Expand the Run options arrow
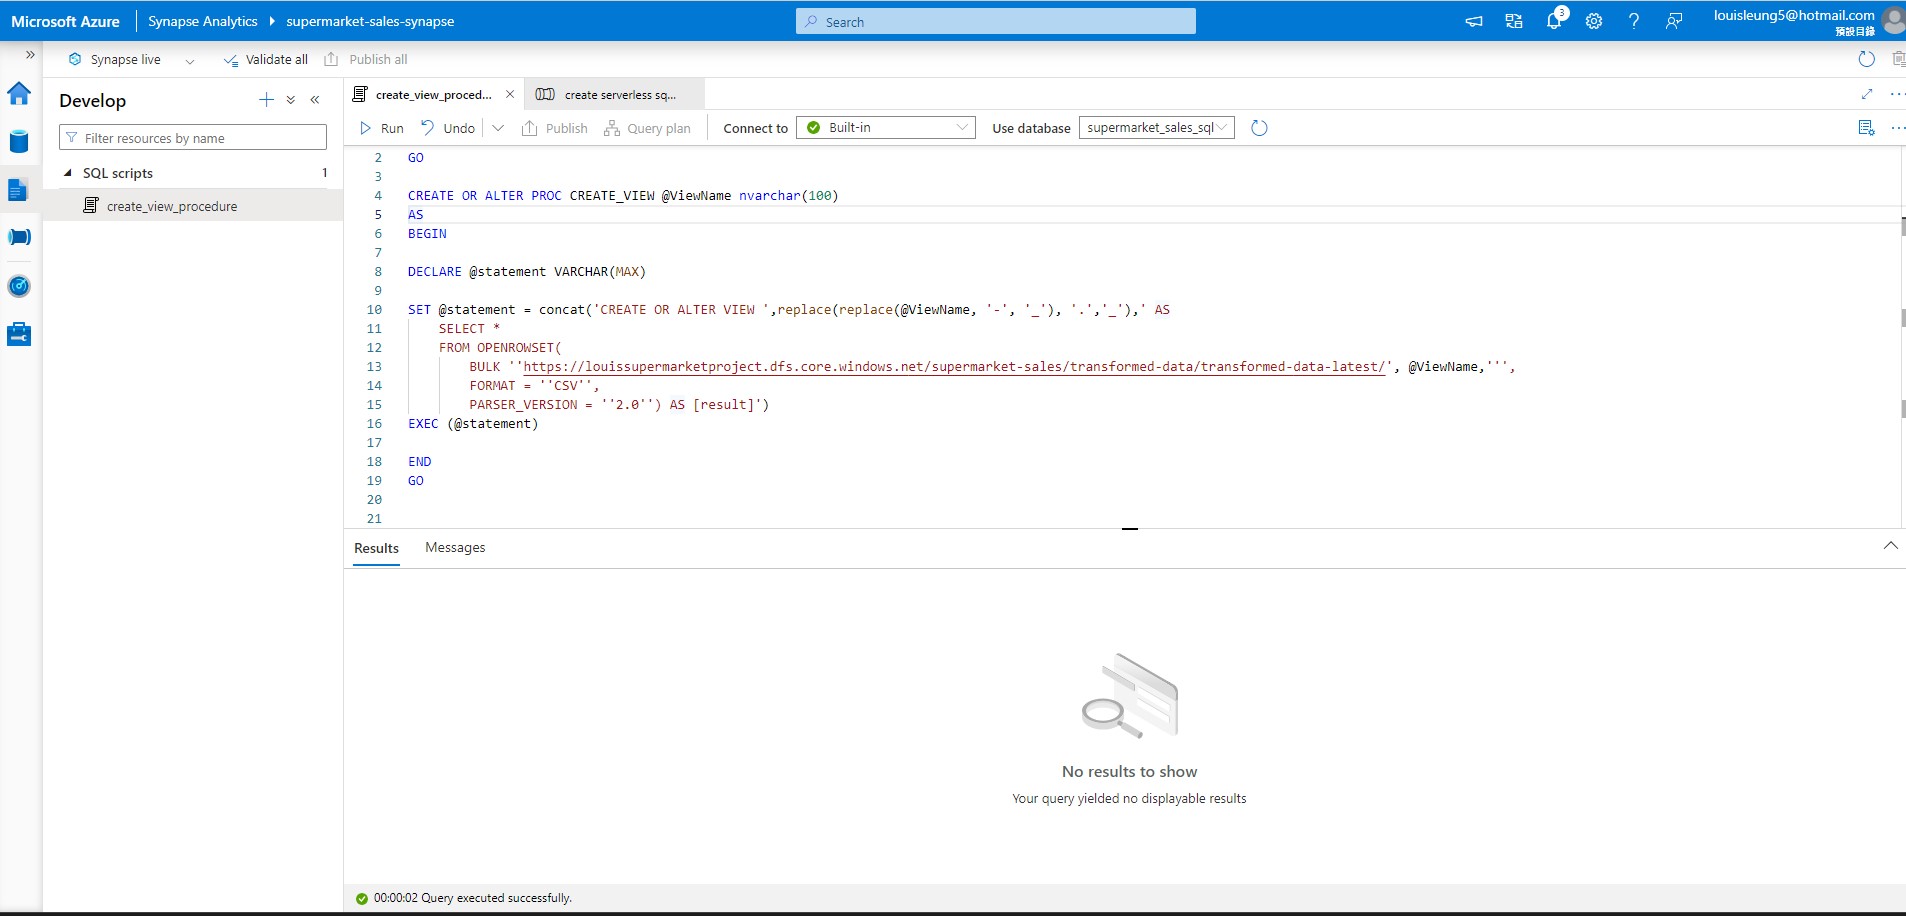The image size is (1906, 916). point(497,128)
